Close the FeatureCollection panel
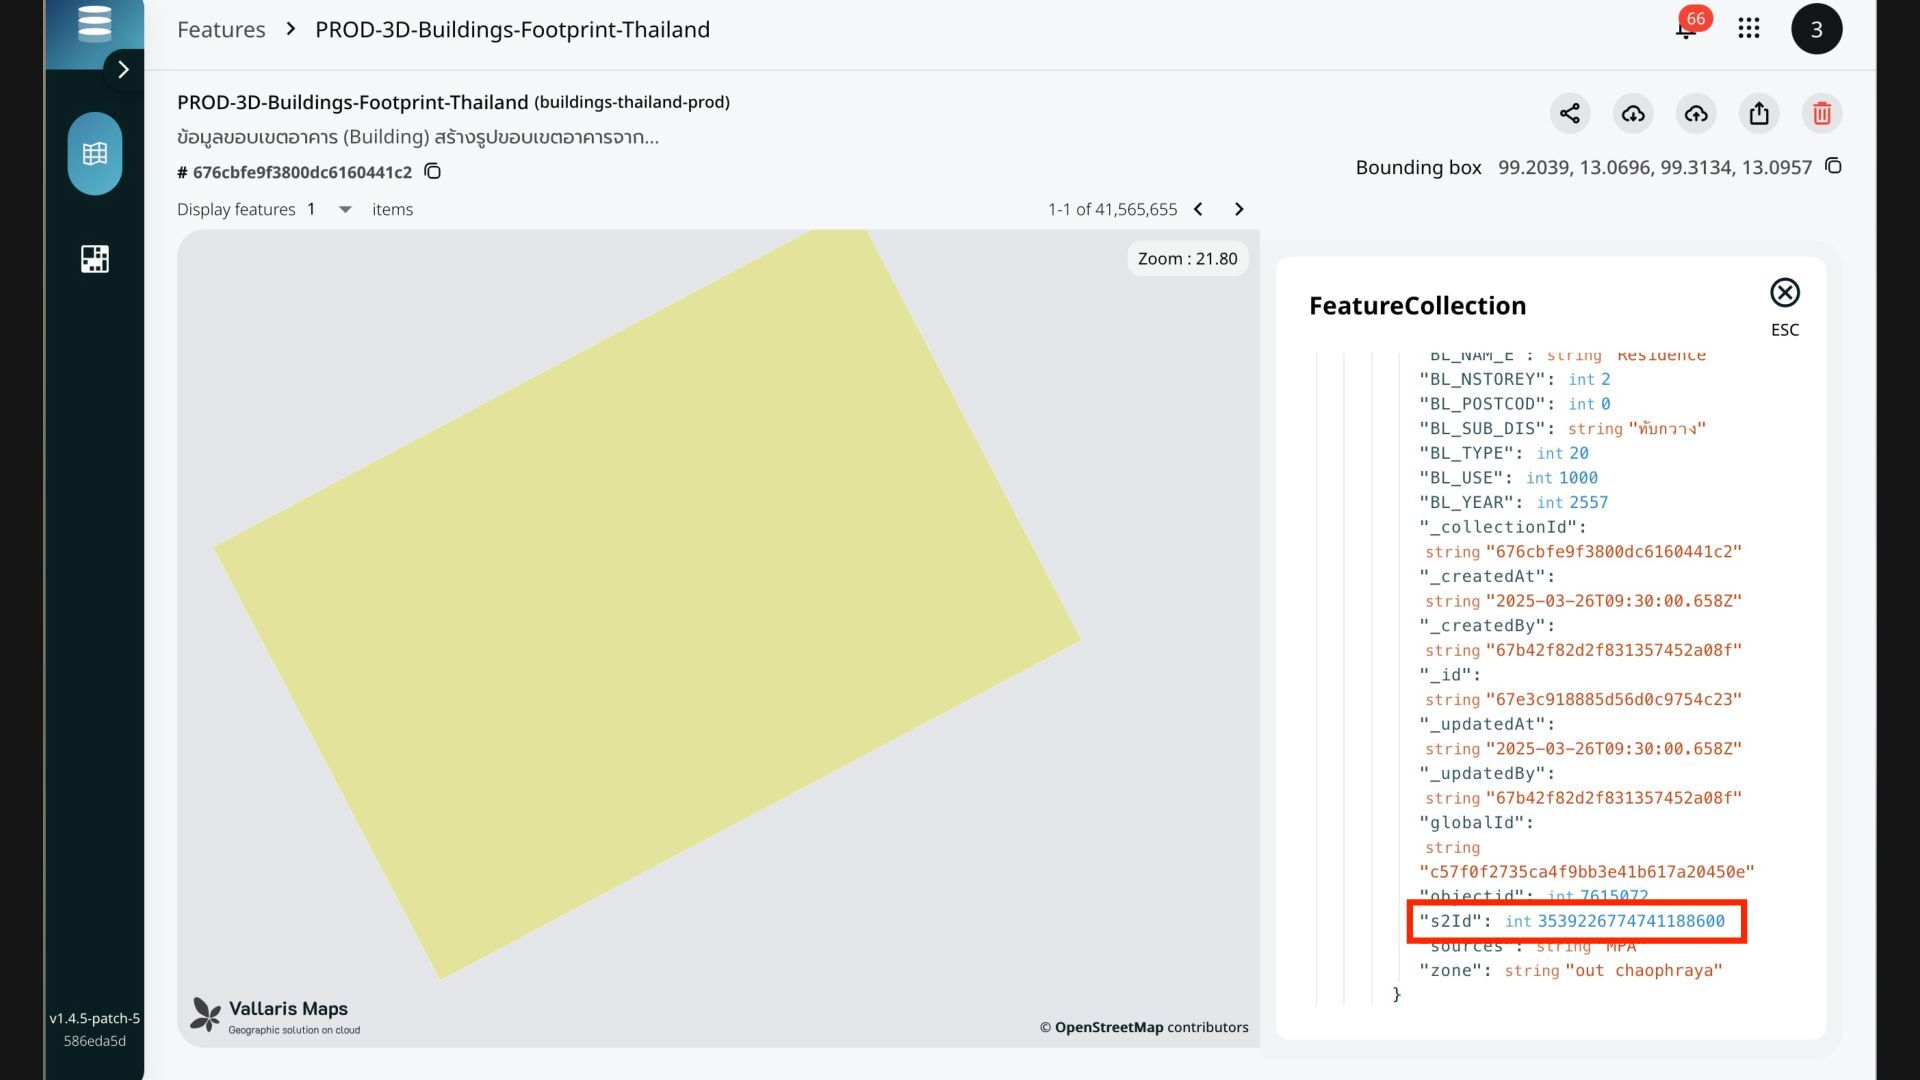Viewport: 1920px width, 1080px height. tap(1785, 293)
